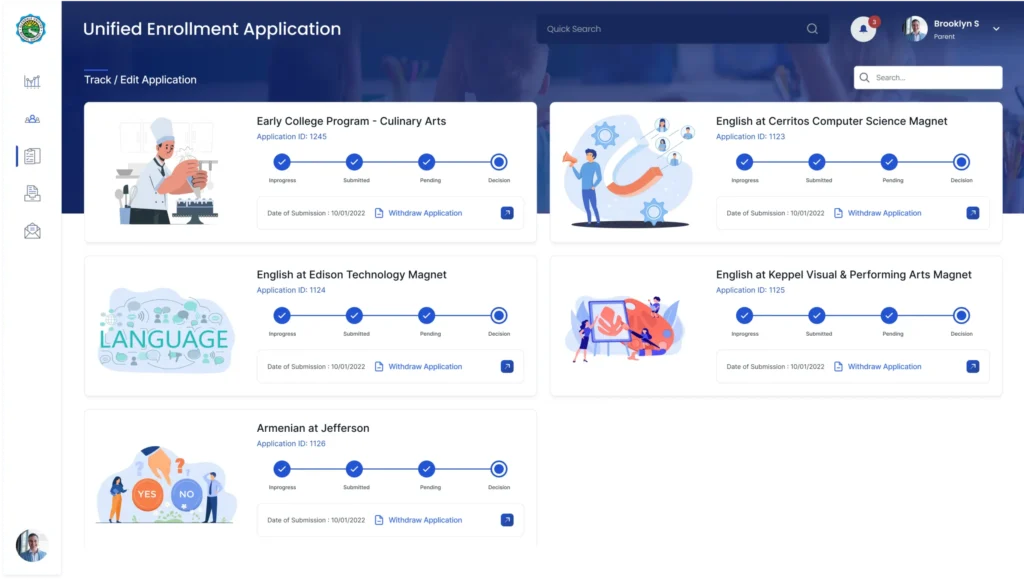
Task: Open Armenian at Jefferson details arrow icon
Action: click(507, 520)
